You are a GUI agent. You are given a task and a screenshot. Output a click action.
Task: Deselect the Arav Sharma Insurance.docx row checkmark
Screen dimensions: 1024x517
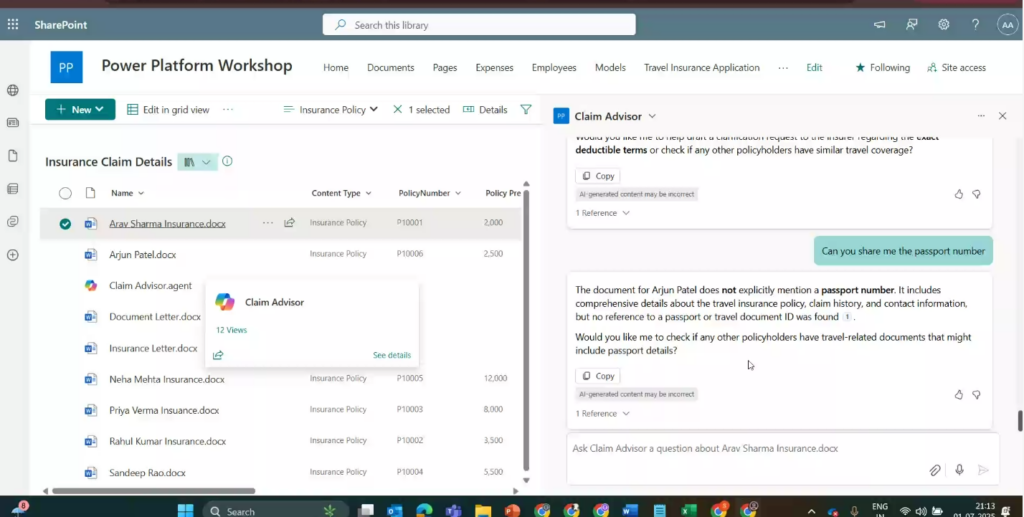(x=65, y=224)
